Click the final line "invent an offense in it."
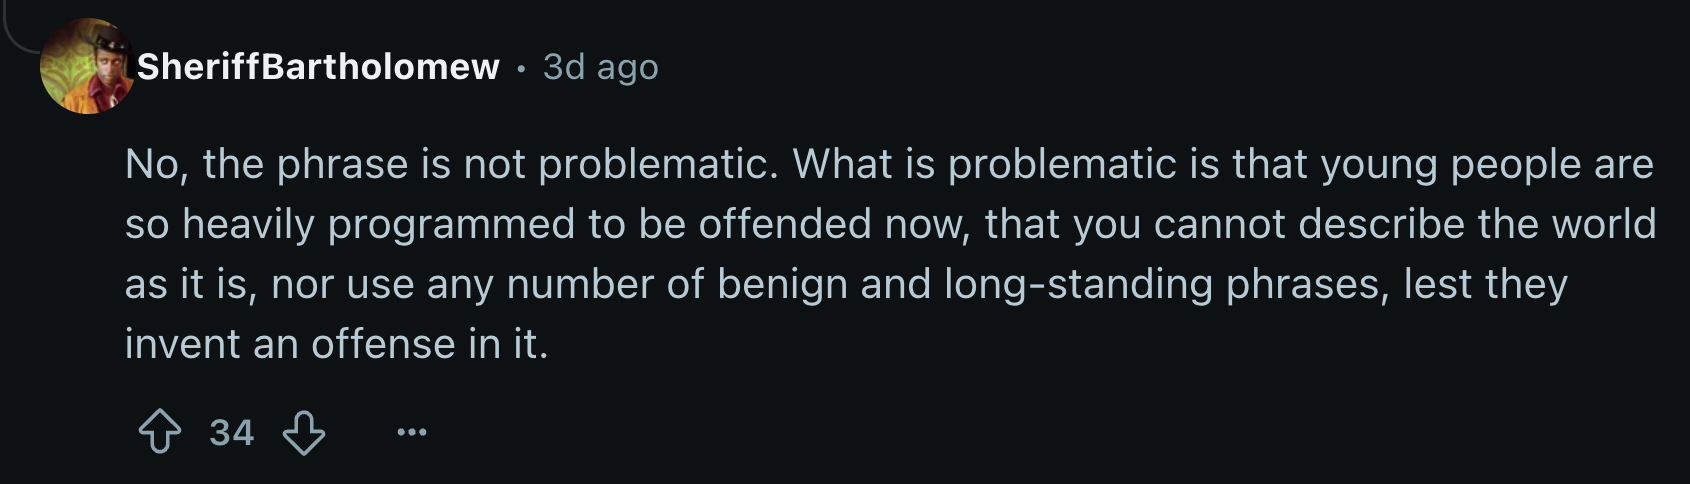 (x=336, y=345)
